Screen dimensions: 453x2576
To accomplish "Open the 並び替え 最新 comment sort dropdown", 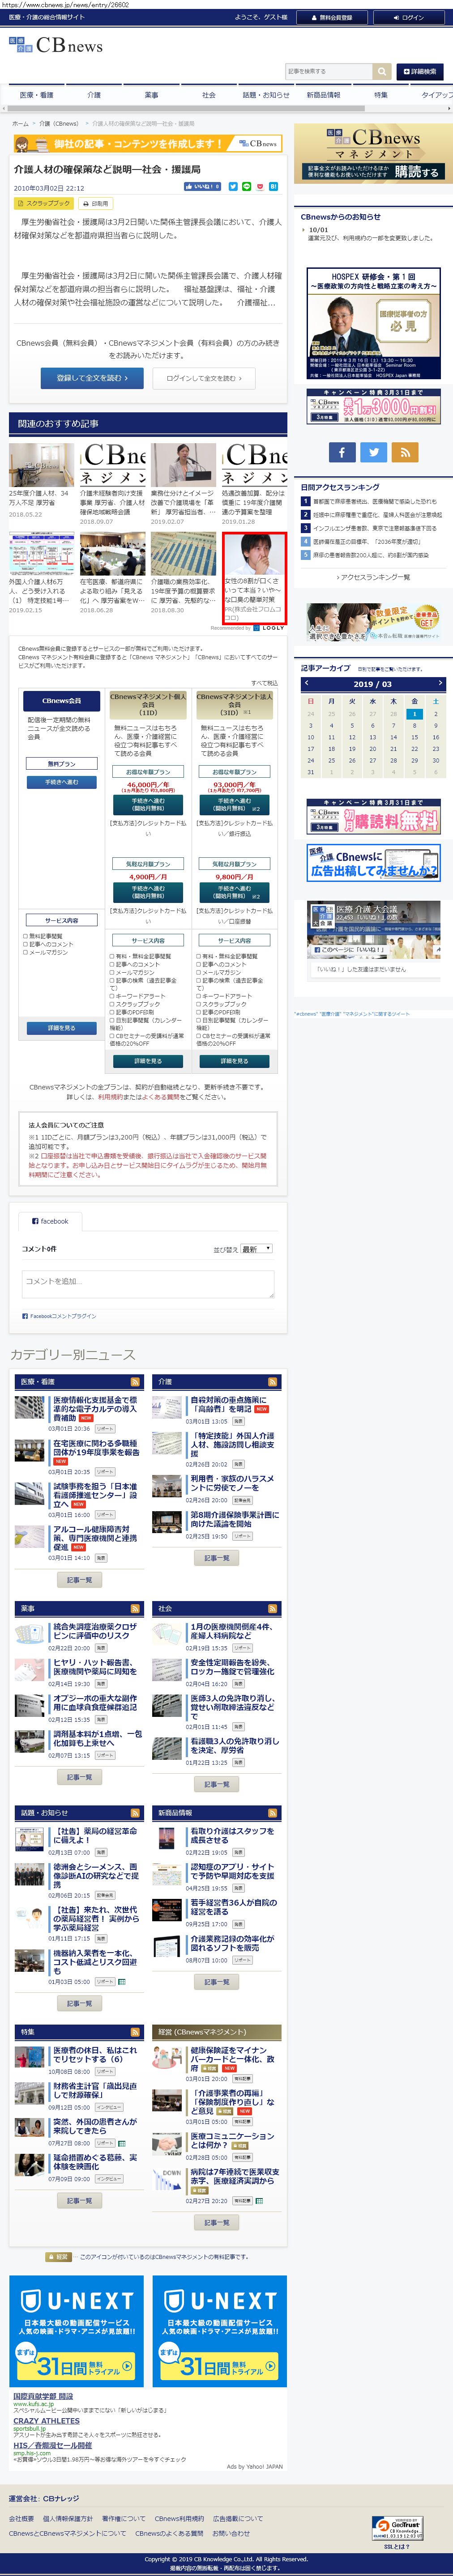I will click(x=256, y=1249).
